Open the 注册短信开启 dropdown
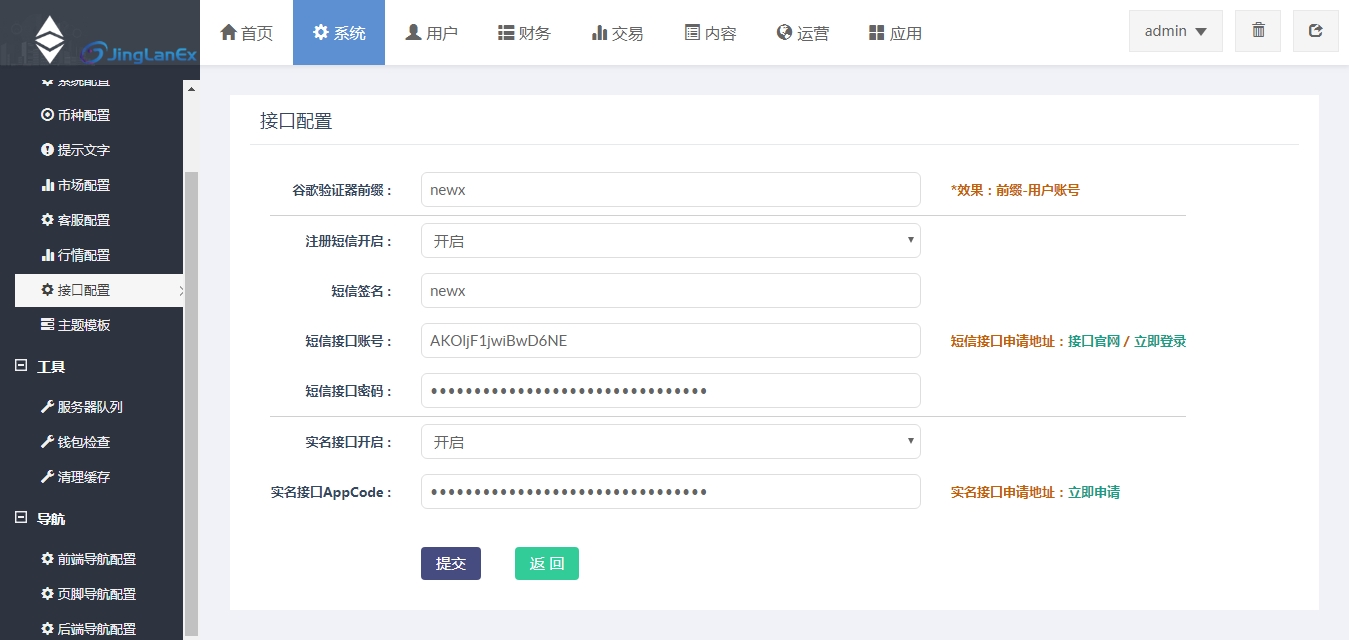 tap(670, 241)
